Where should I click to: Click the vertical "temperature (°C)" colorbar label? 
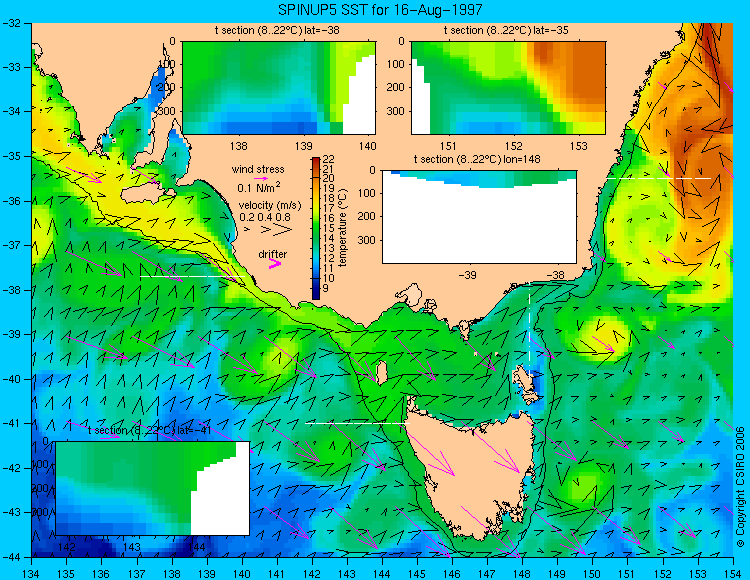(342, 228)
